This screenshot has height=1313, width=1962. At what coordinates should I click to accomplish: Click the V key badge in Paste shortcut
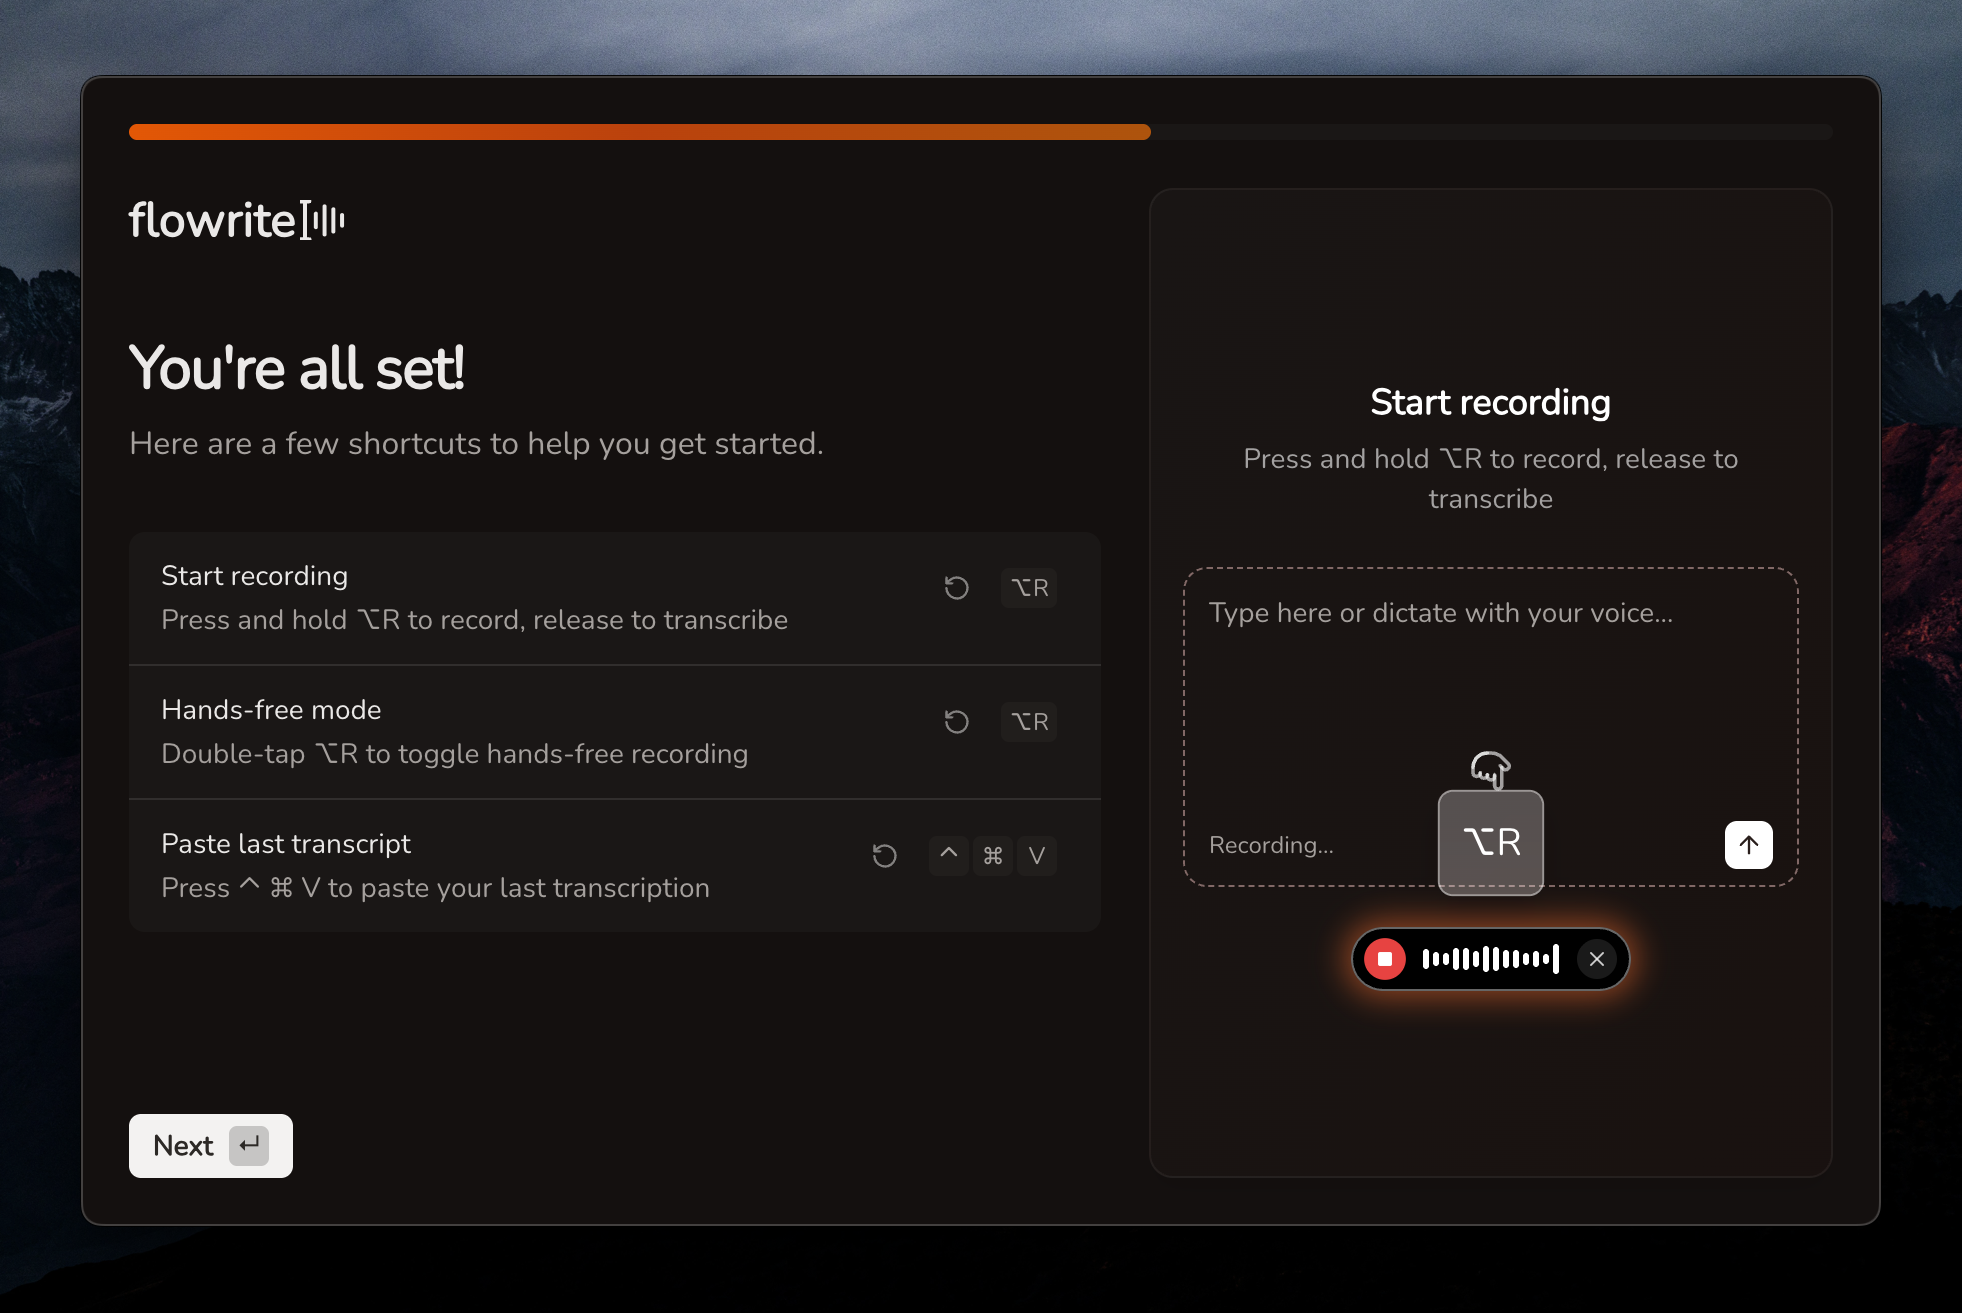pyautogui.click(x=1037, y=856)
